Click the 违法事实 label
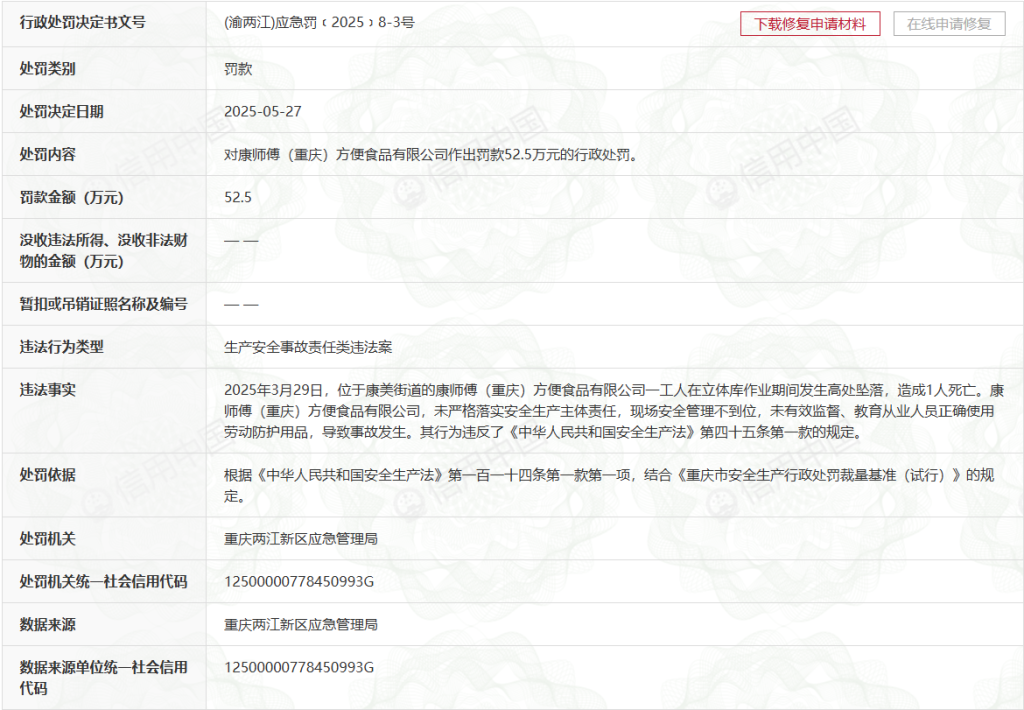This screenshot has height=710, width=1024. (x=48, y=390)
